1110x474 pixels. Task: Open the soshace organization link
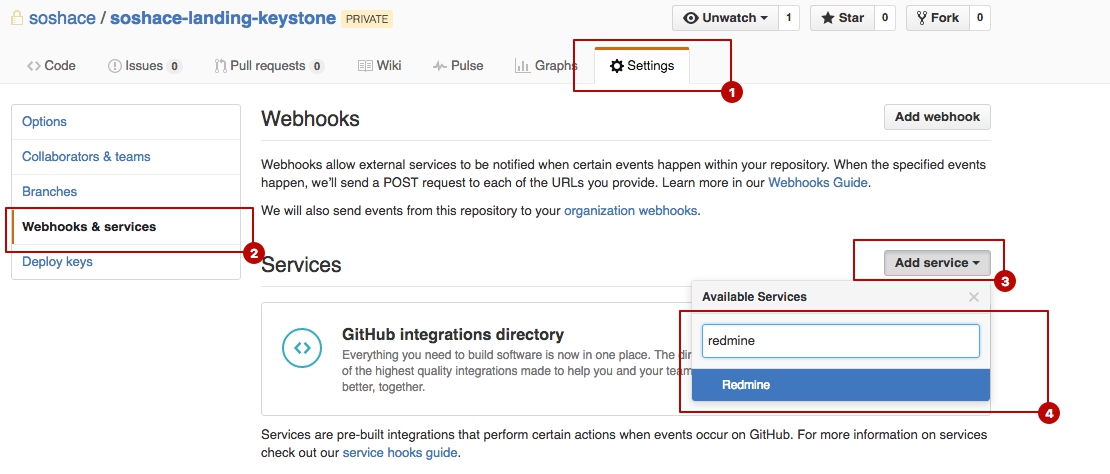click(62, 18)
